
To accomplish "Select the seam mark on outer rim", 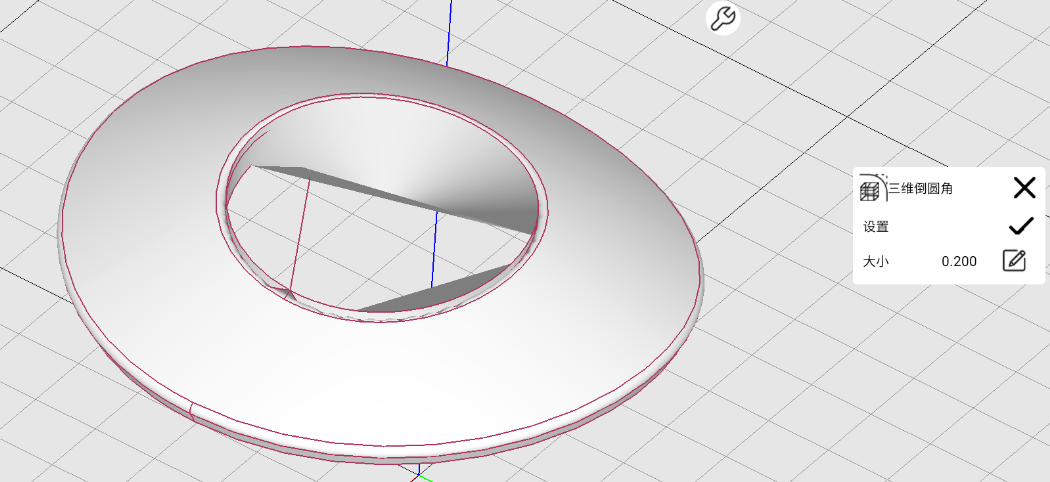I will 189,407.
